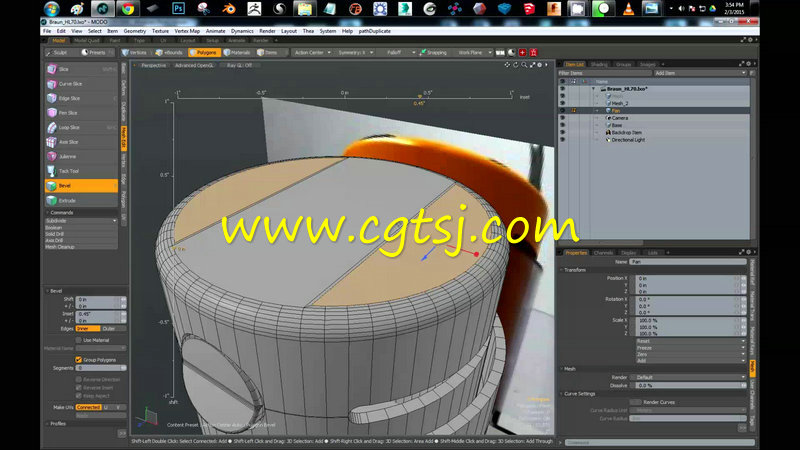Switch to Items selection mode
This screenshot has height=450, width=800.
[x=267, y=53]
